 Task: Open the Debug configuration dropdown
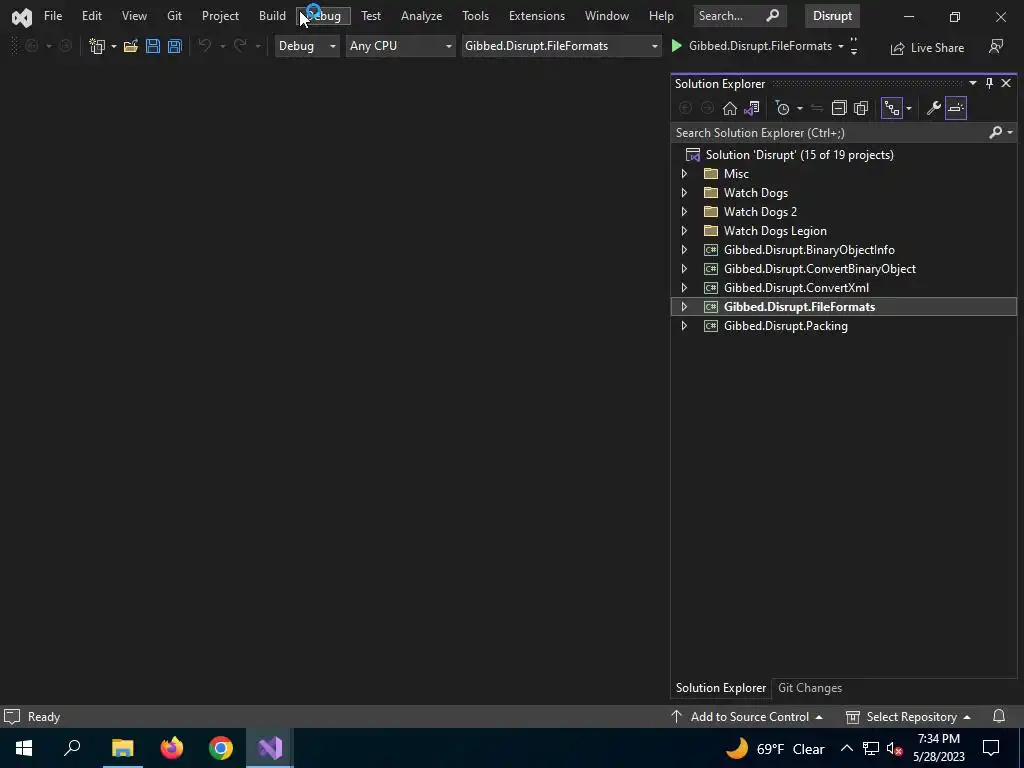click(307, 46)
